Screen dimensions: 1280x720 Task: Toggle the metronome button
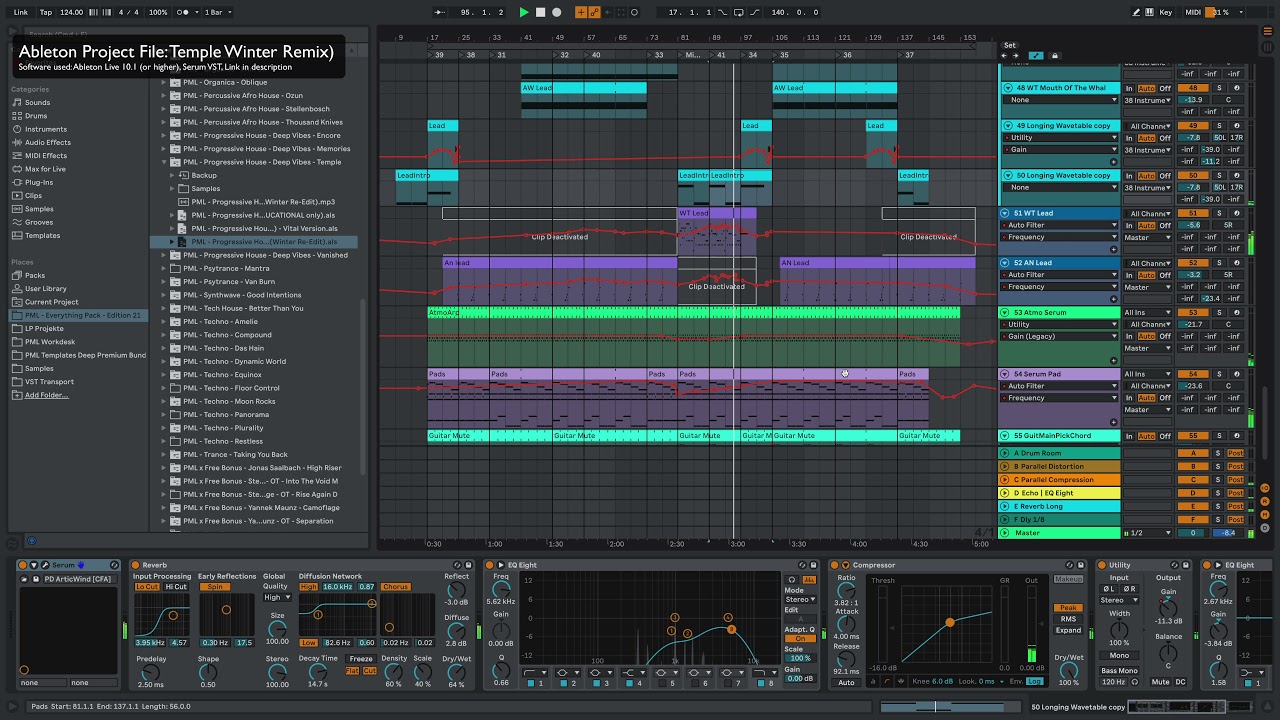(183, 12)
